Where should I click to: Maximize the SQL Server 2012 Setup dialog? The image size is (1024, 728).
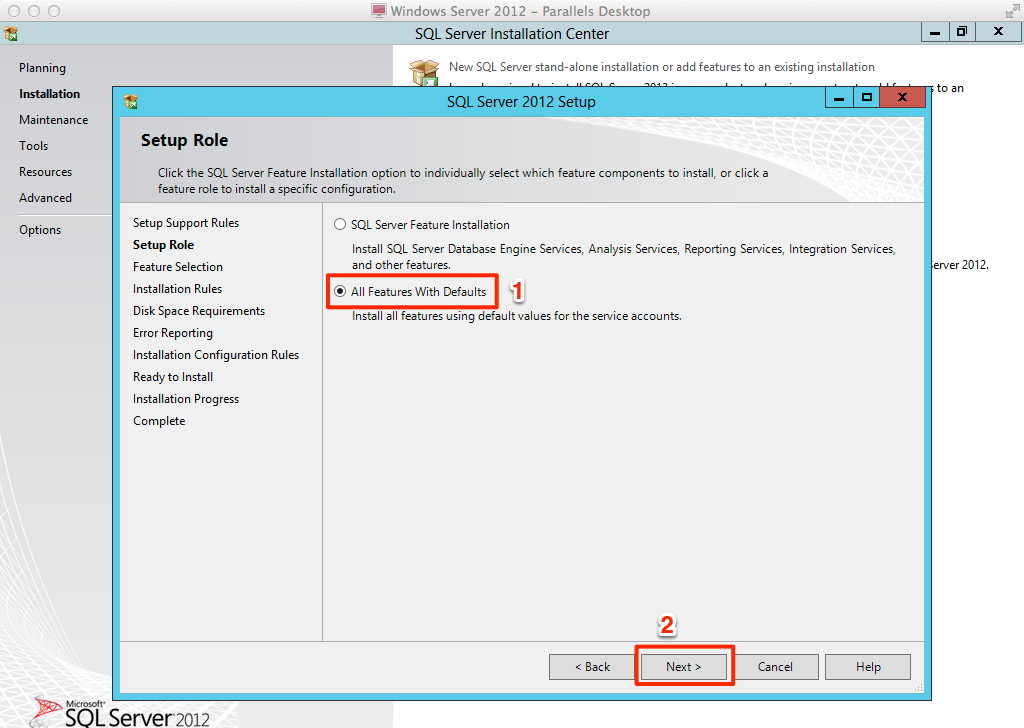867,97
